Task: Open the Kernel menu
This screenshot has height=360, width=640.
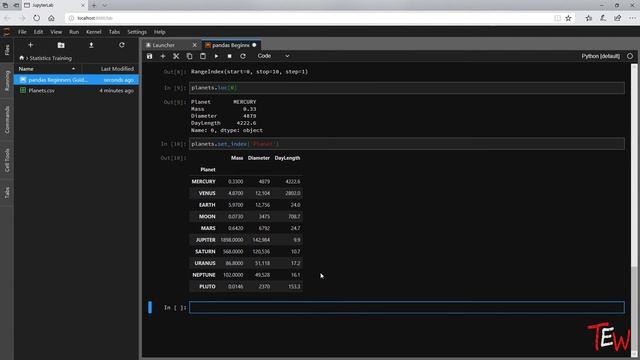Action: pos(93,32)
